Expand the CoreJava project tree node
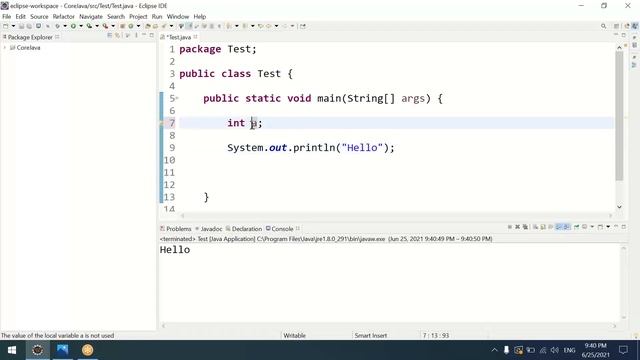The height and width of the screenshot is (360, 640). click(5, 48)
